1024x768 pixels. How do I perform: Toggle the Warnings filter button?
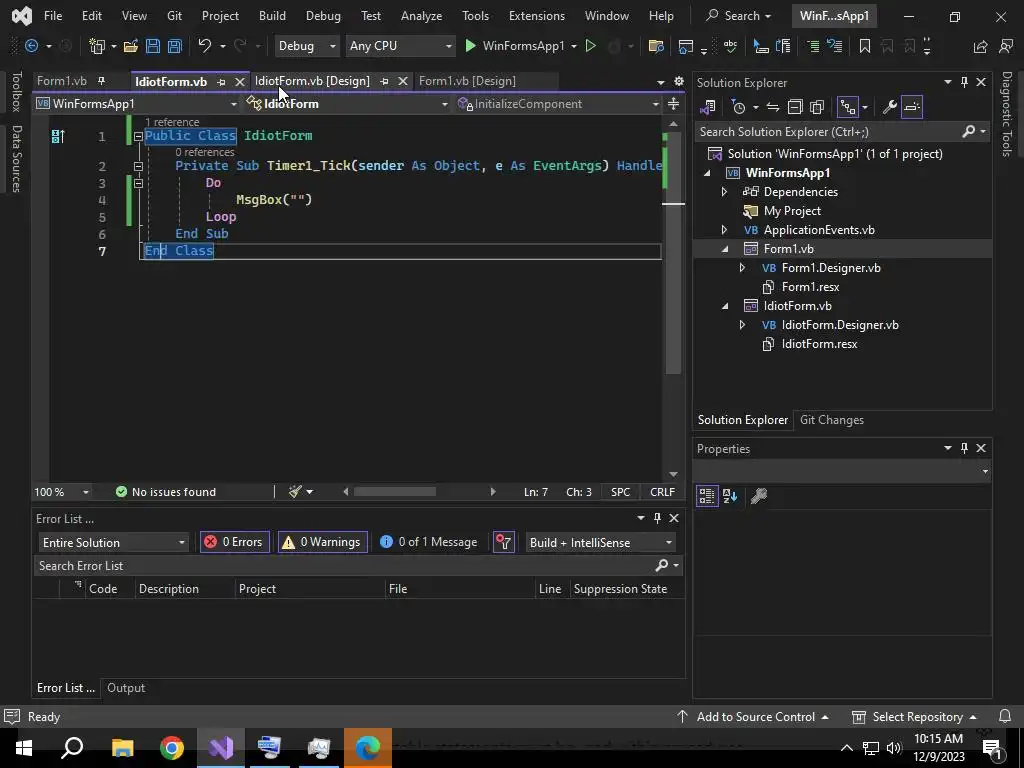(x=323, y=542)
